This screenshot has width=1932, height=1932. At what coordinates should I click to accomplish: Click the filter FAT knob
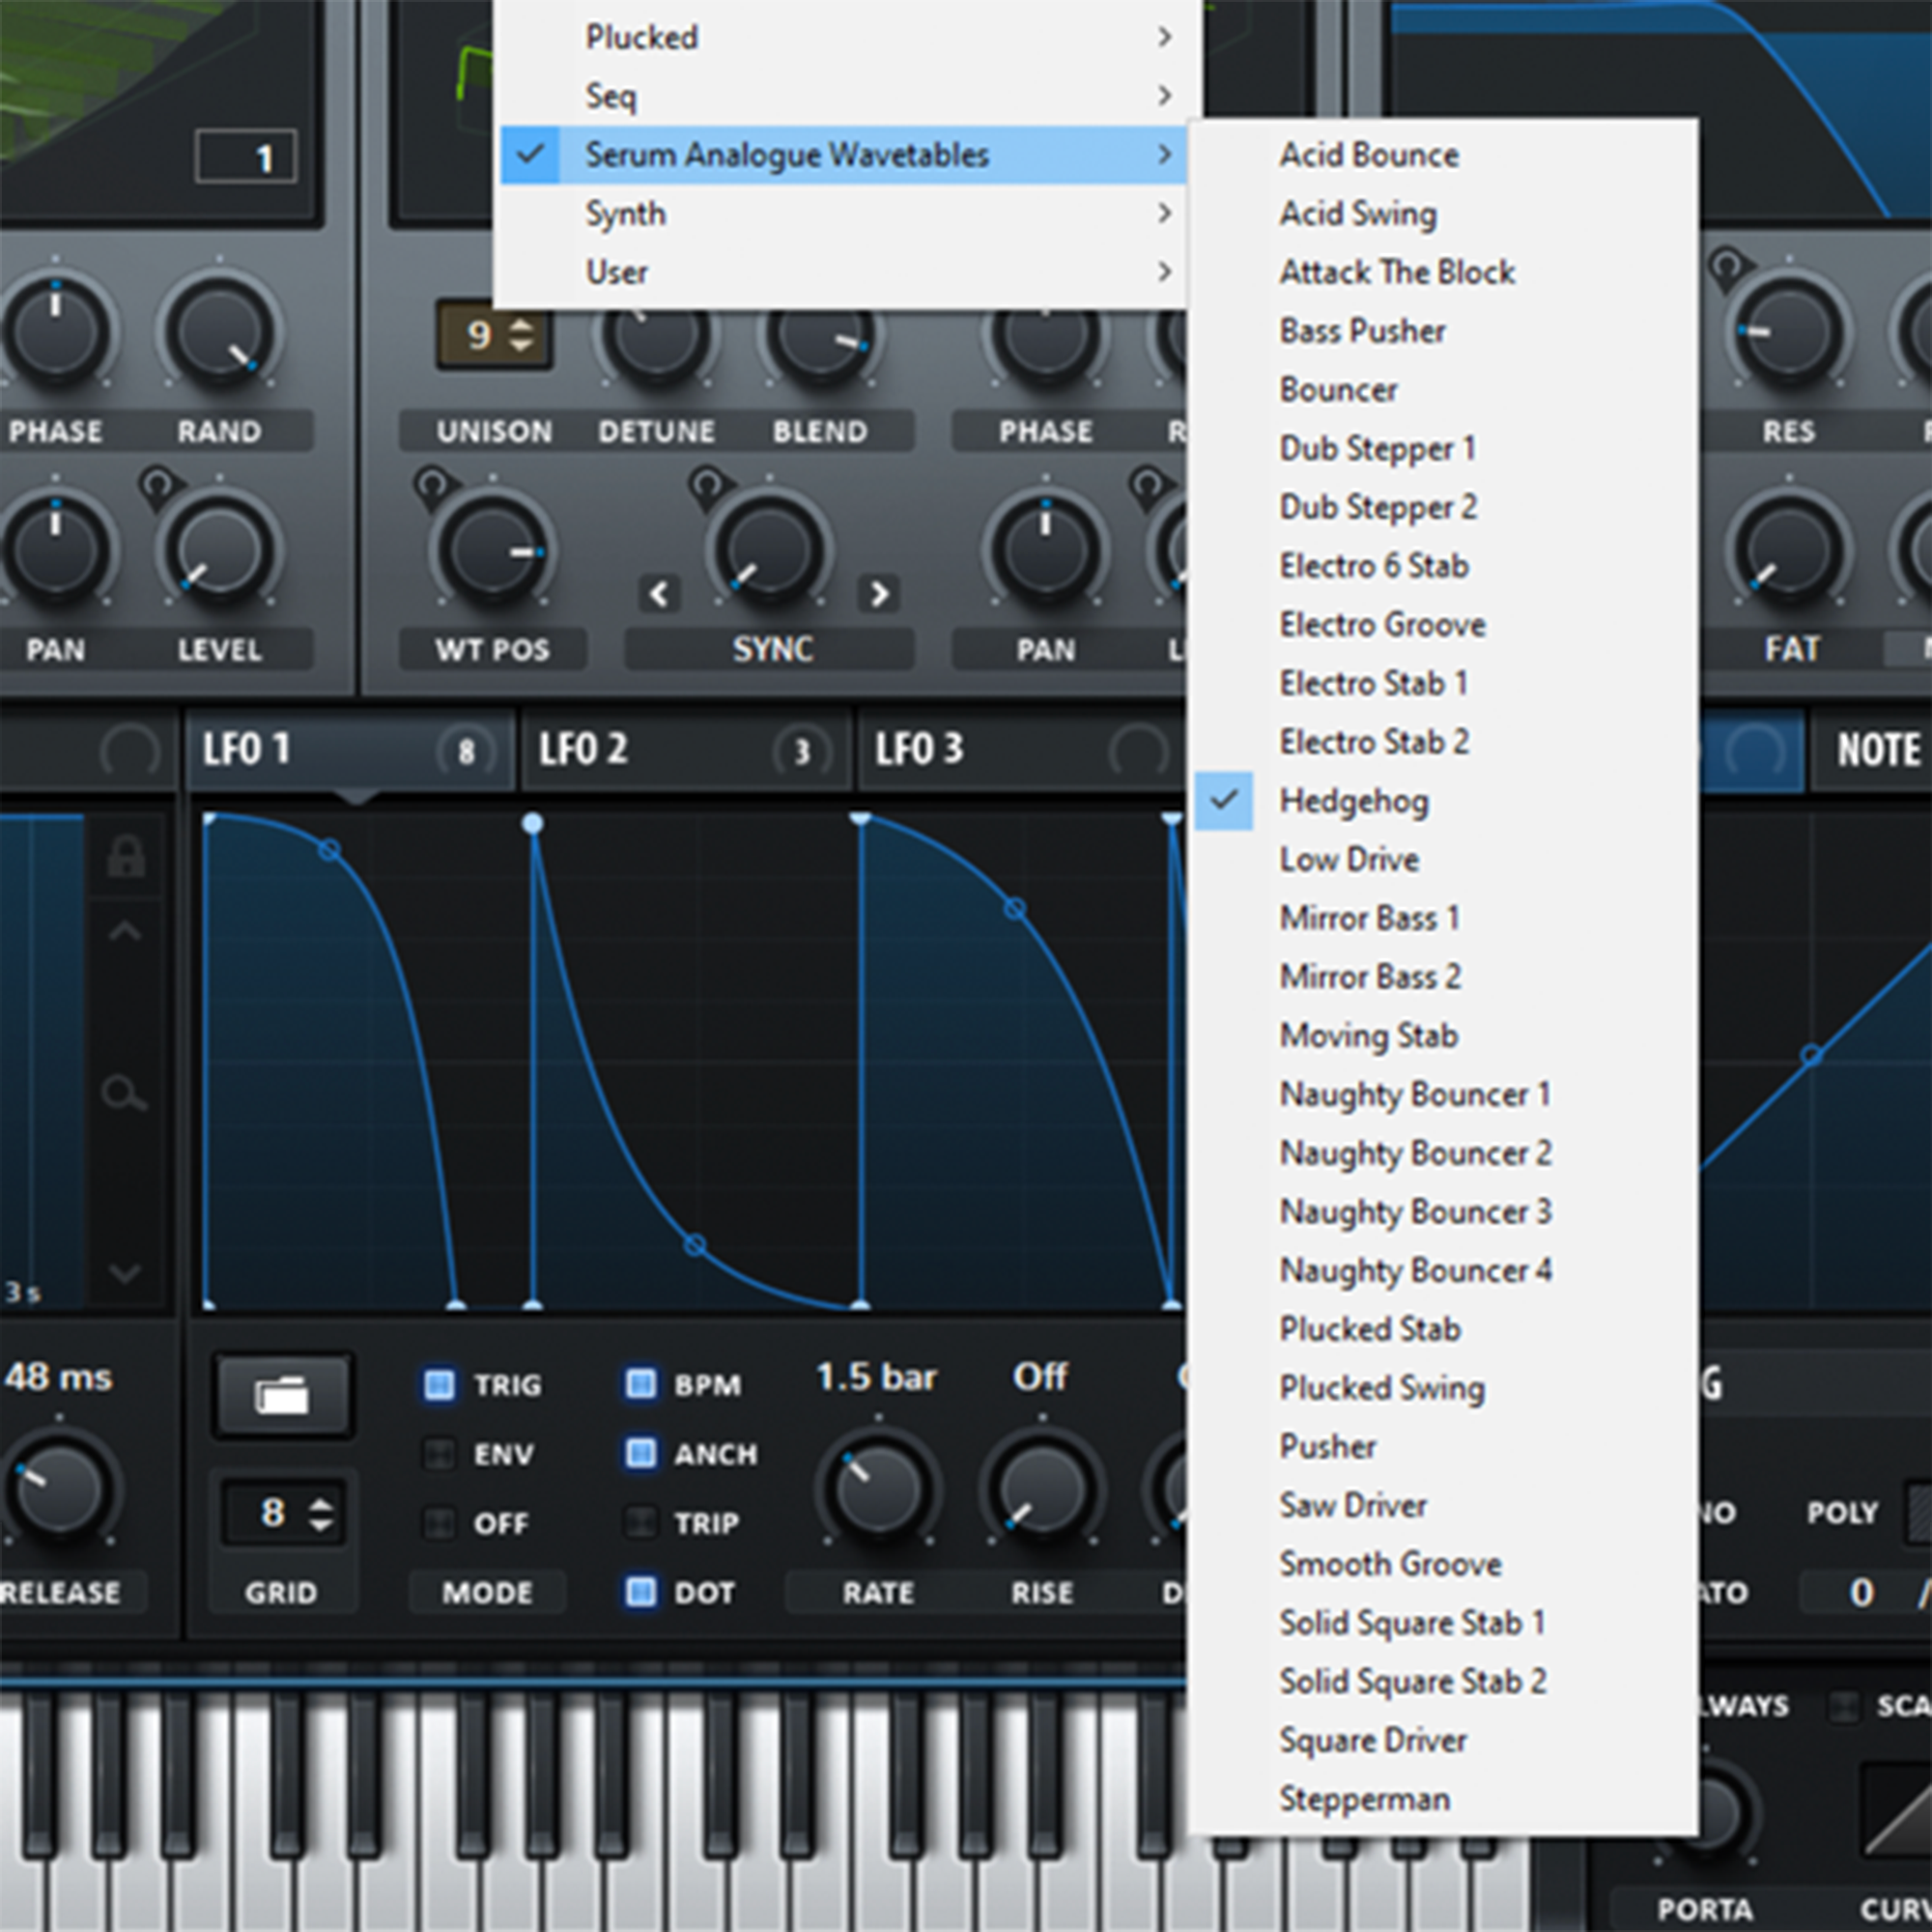coord(1789,551)
